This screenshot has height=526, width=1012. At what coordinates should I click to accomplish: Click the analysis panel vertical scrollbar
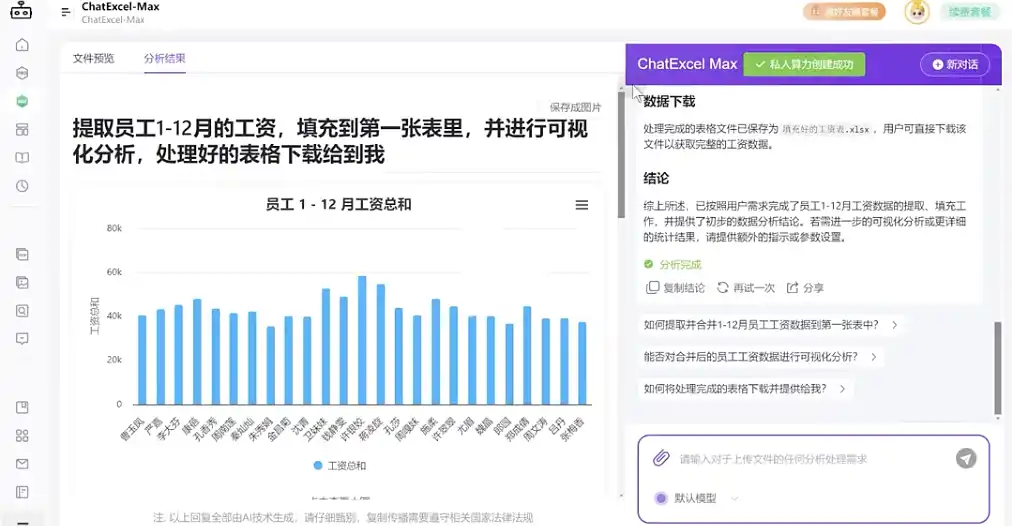[621, 155]
